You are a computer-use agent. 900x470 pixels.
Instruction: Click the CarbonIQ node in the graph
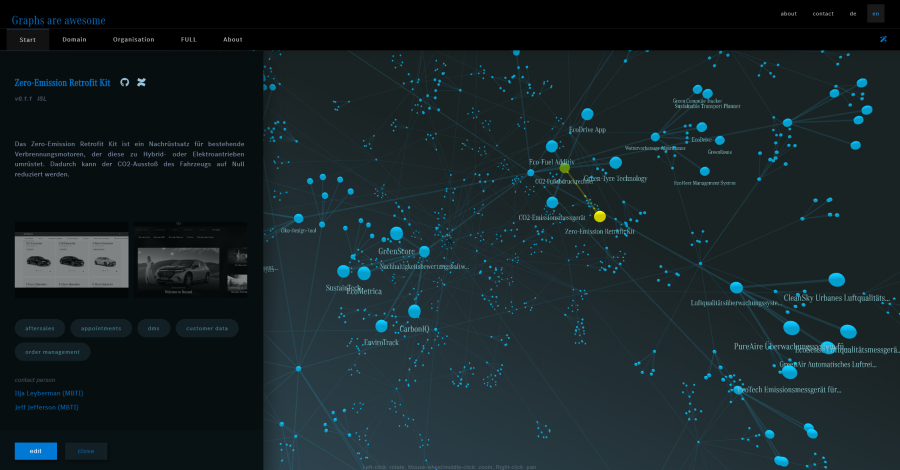[414, 311]
